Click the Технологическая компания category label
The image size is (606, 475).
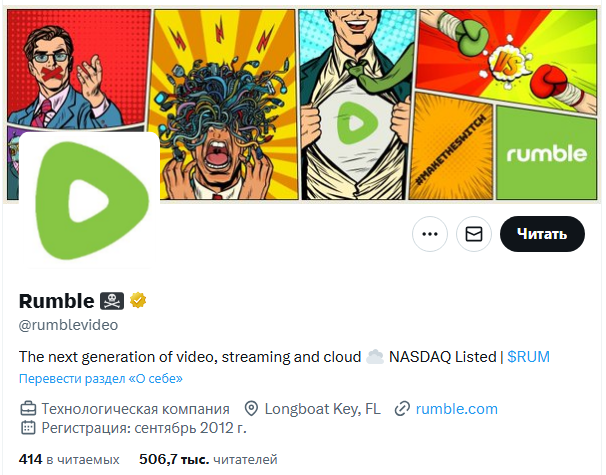click(x=135, y=409)
